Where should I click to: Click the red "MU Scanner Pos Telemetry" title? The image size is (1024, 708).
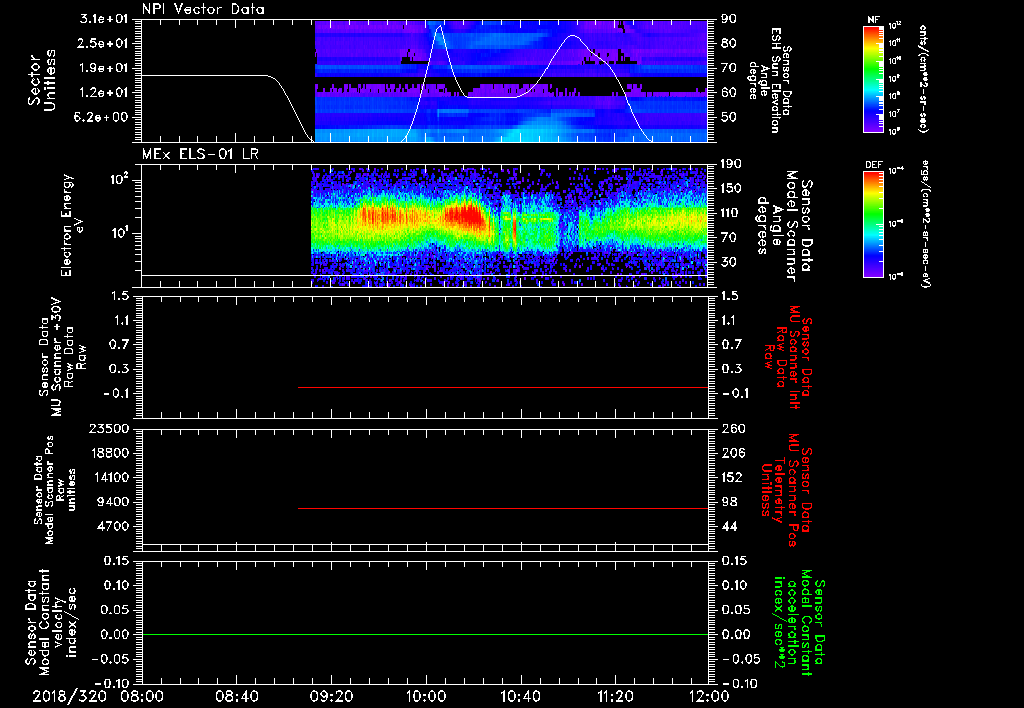[787, 490]
